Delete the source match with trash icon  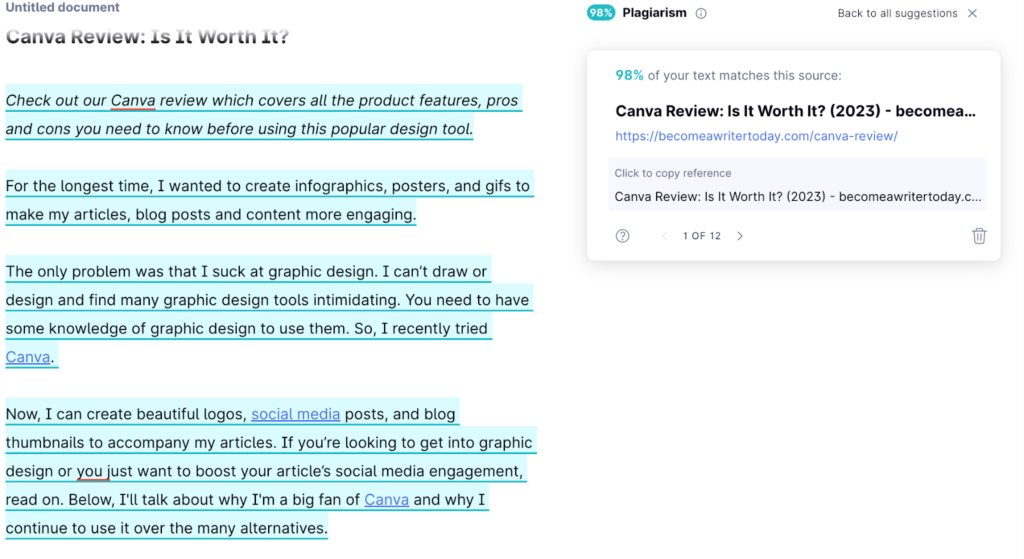point(979,236)
